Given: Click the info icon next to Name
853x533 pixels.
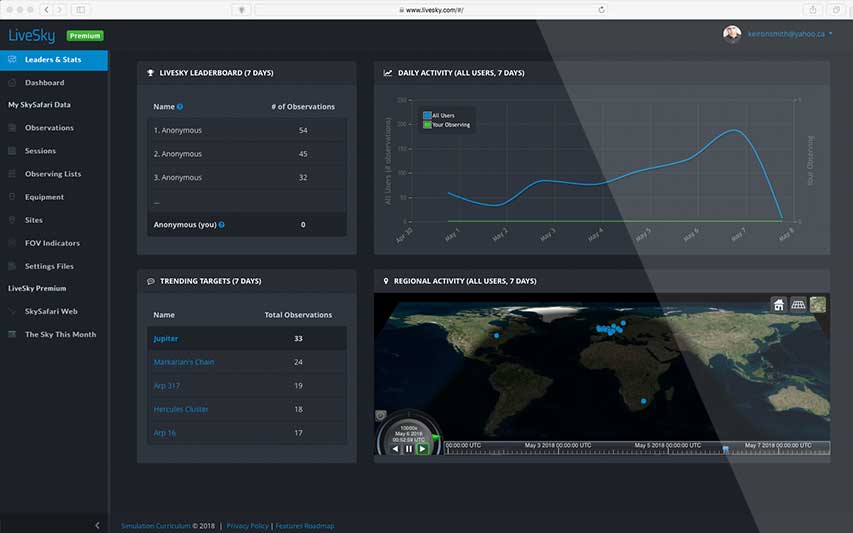Looking at the screenshot, I should [180, 107].
